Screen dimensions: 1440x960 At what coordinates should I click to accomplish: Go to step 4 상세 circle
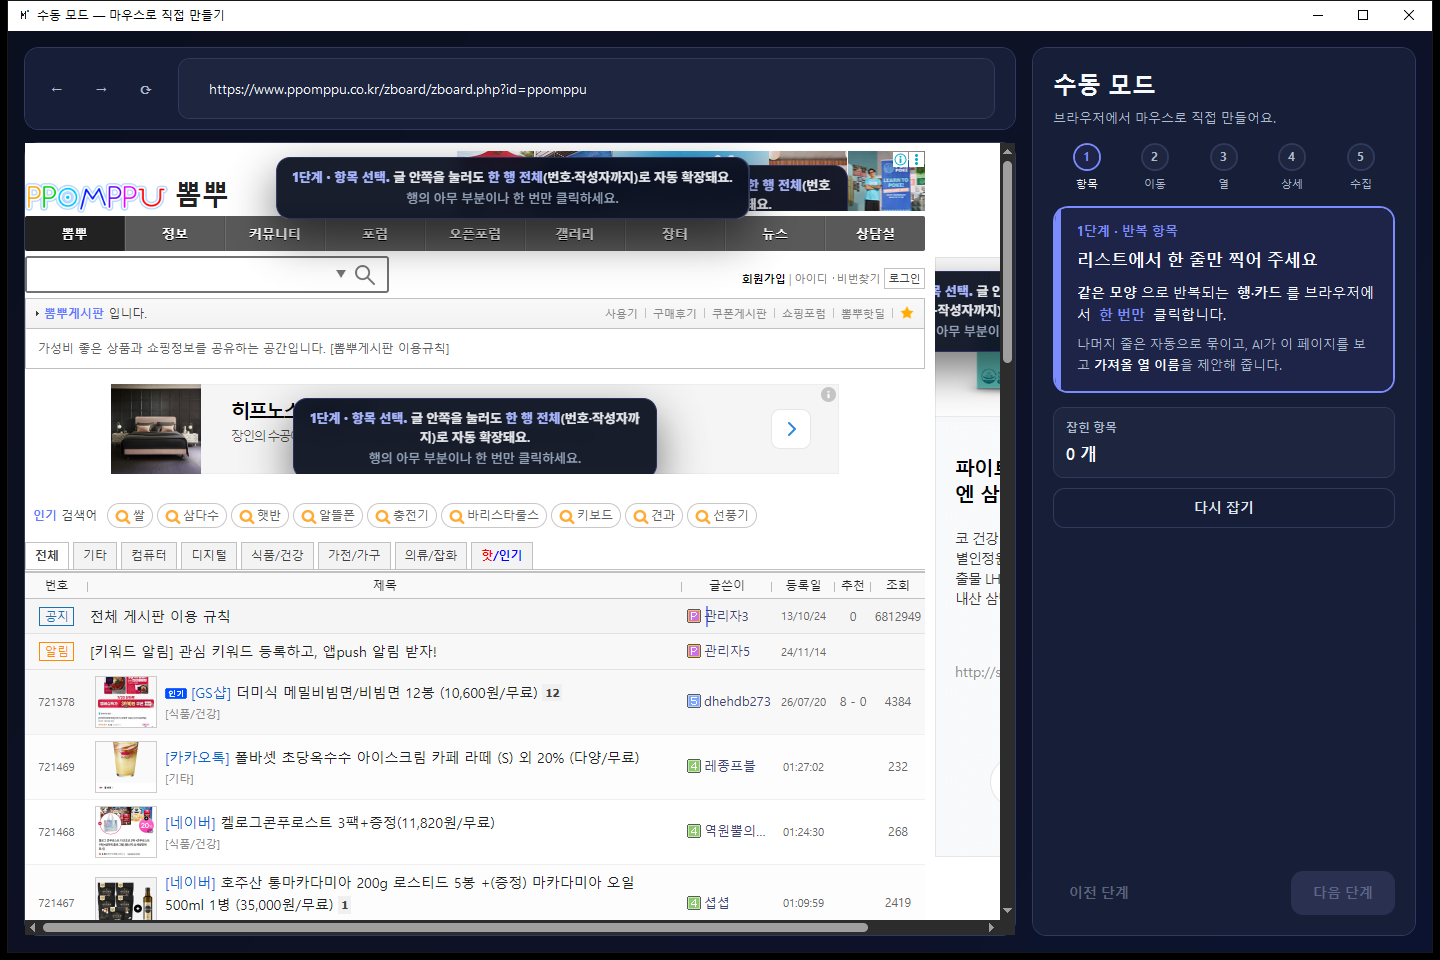tap(1292, 157)
